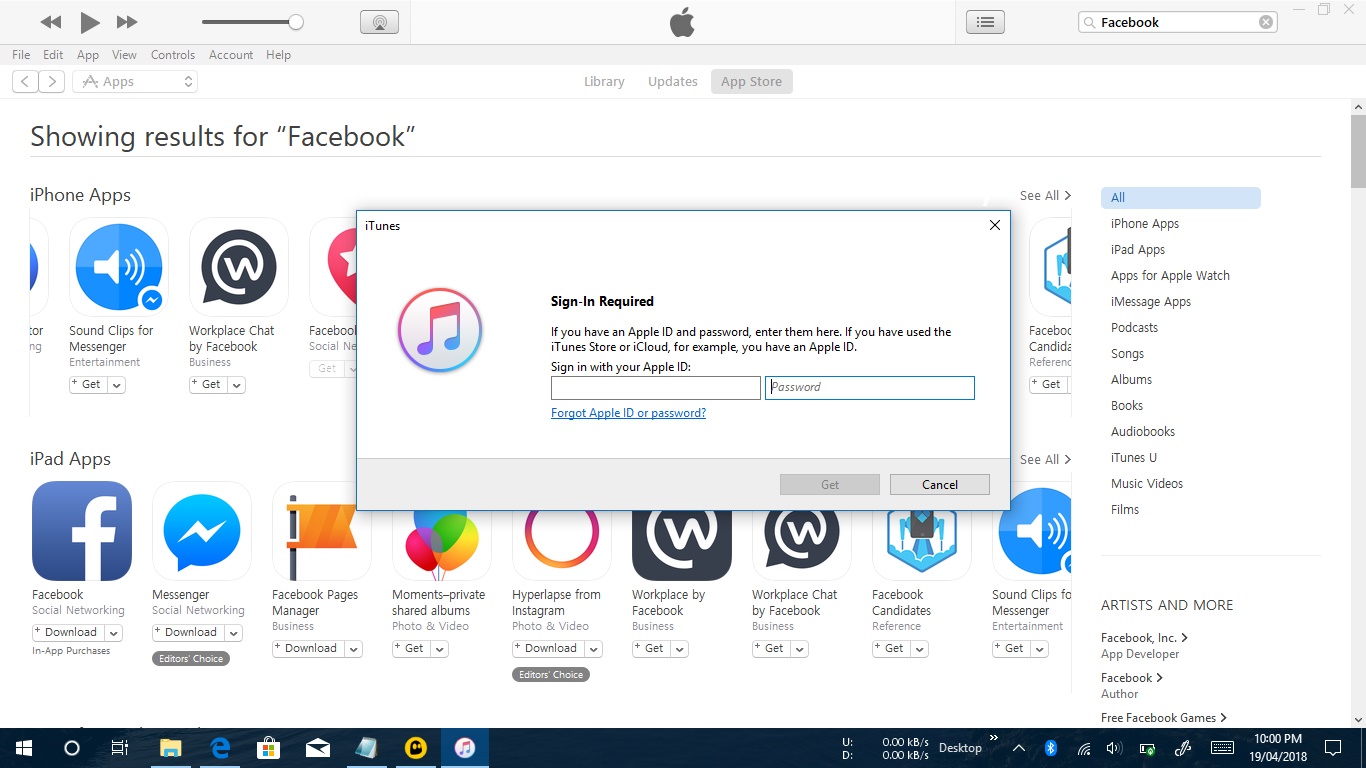Click the back navigation arrow
Viewport: 1366px width, 768px height.
(25, 82)
